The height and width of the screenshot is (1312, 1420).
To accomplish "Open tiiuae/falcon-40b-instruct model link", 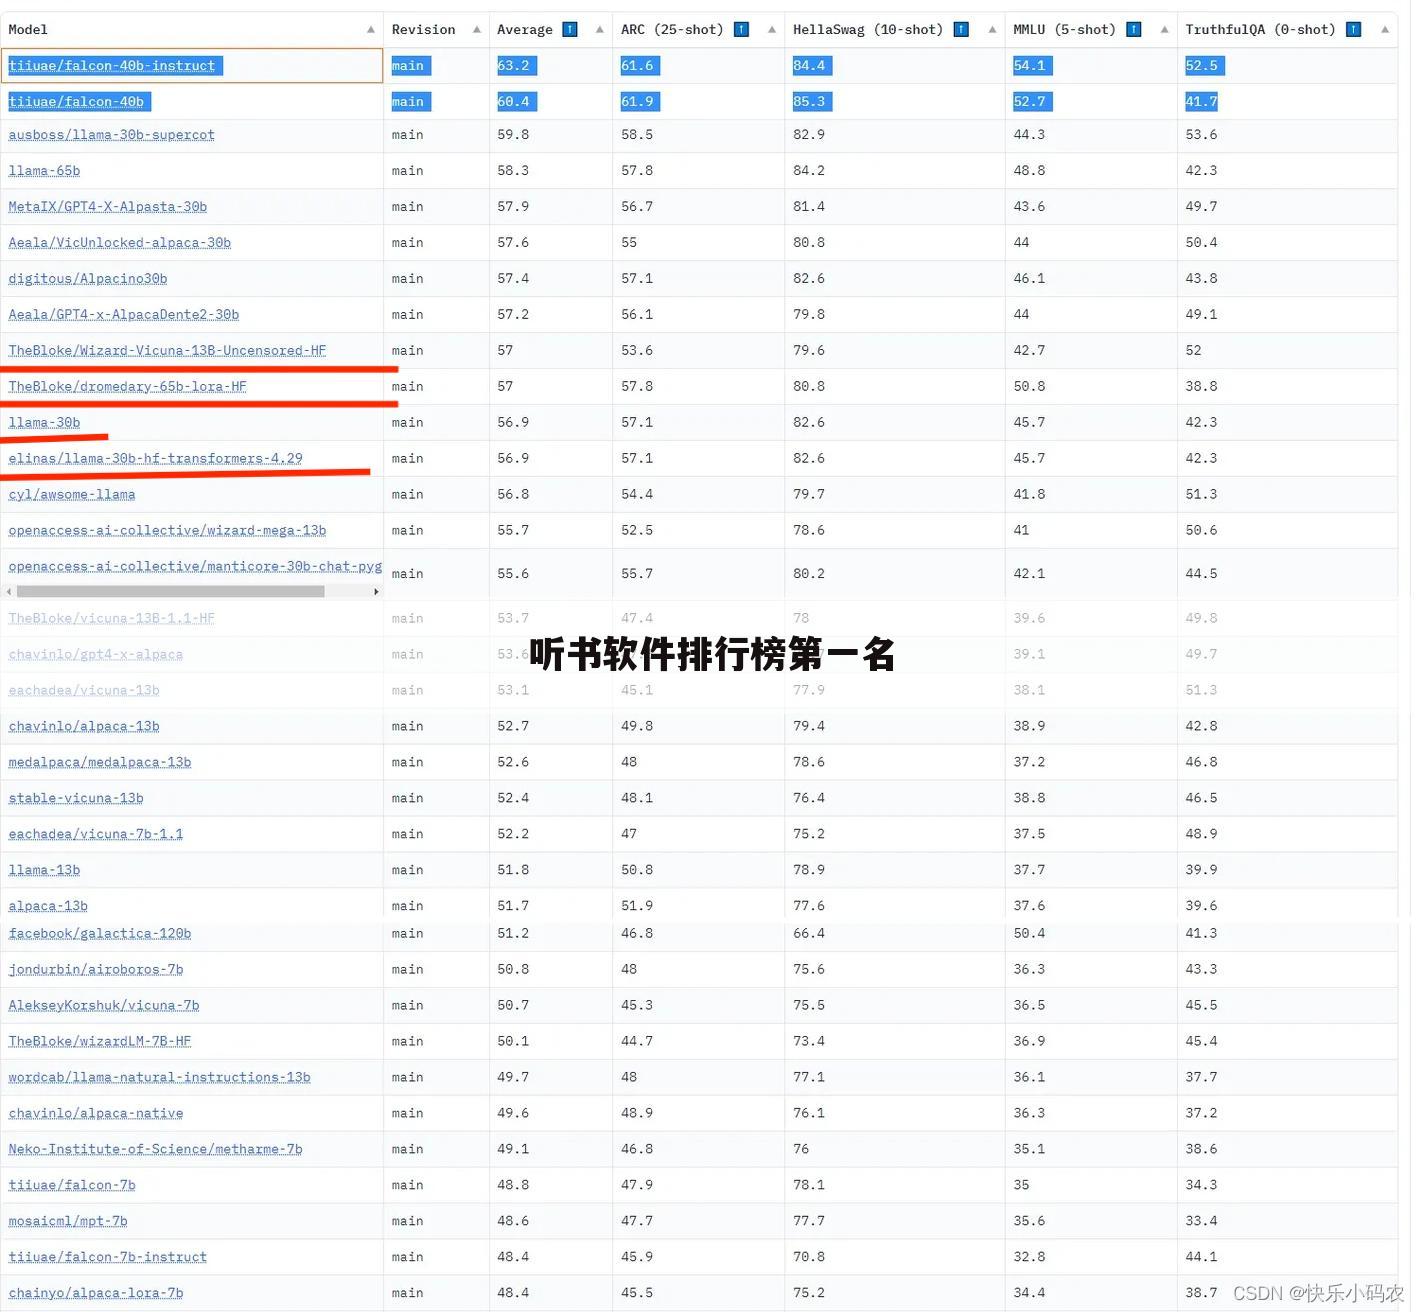I will click(112, 66).
